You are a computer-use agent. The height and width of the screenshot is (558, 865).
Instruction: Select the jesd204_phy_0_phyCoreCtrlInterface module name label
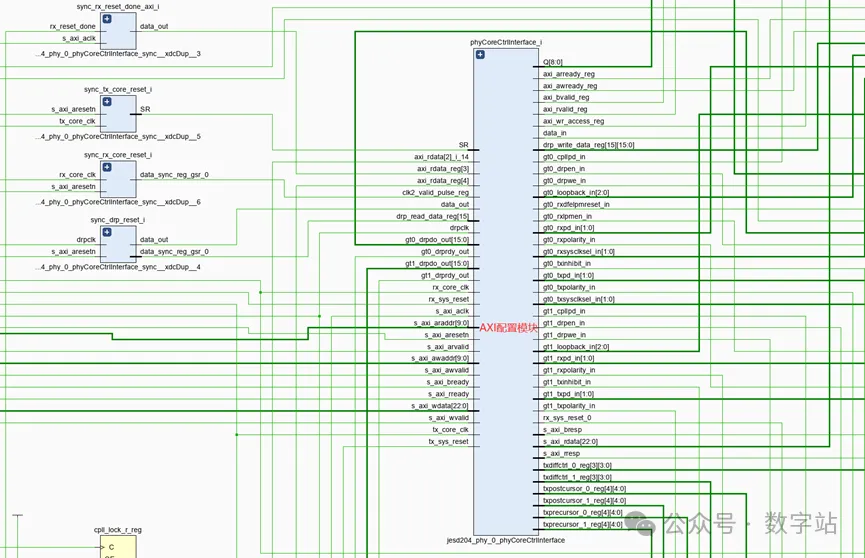(x=505, y=540)
